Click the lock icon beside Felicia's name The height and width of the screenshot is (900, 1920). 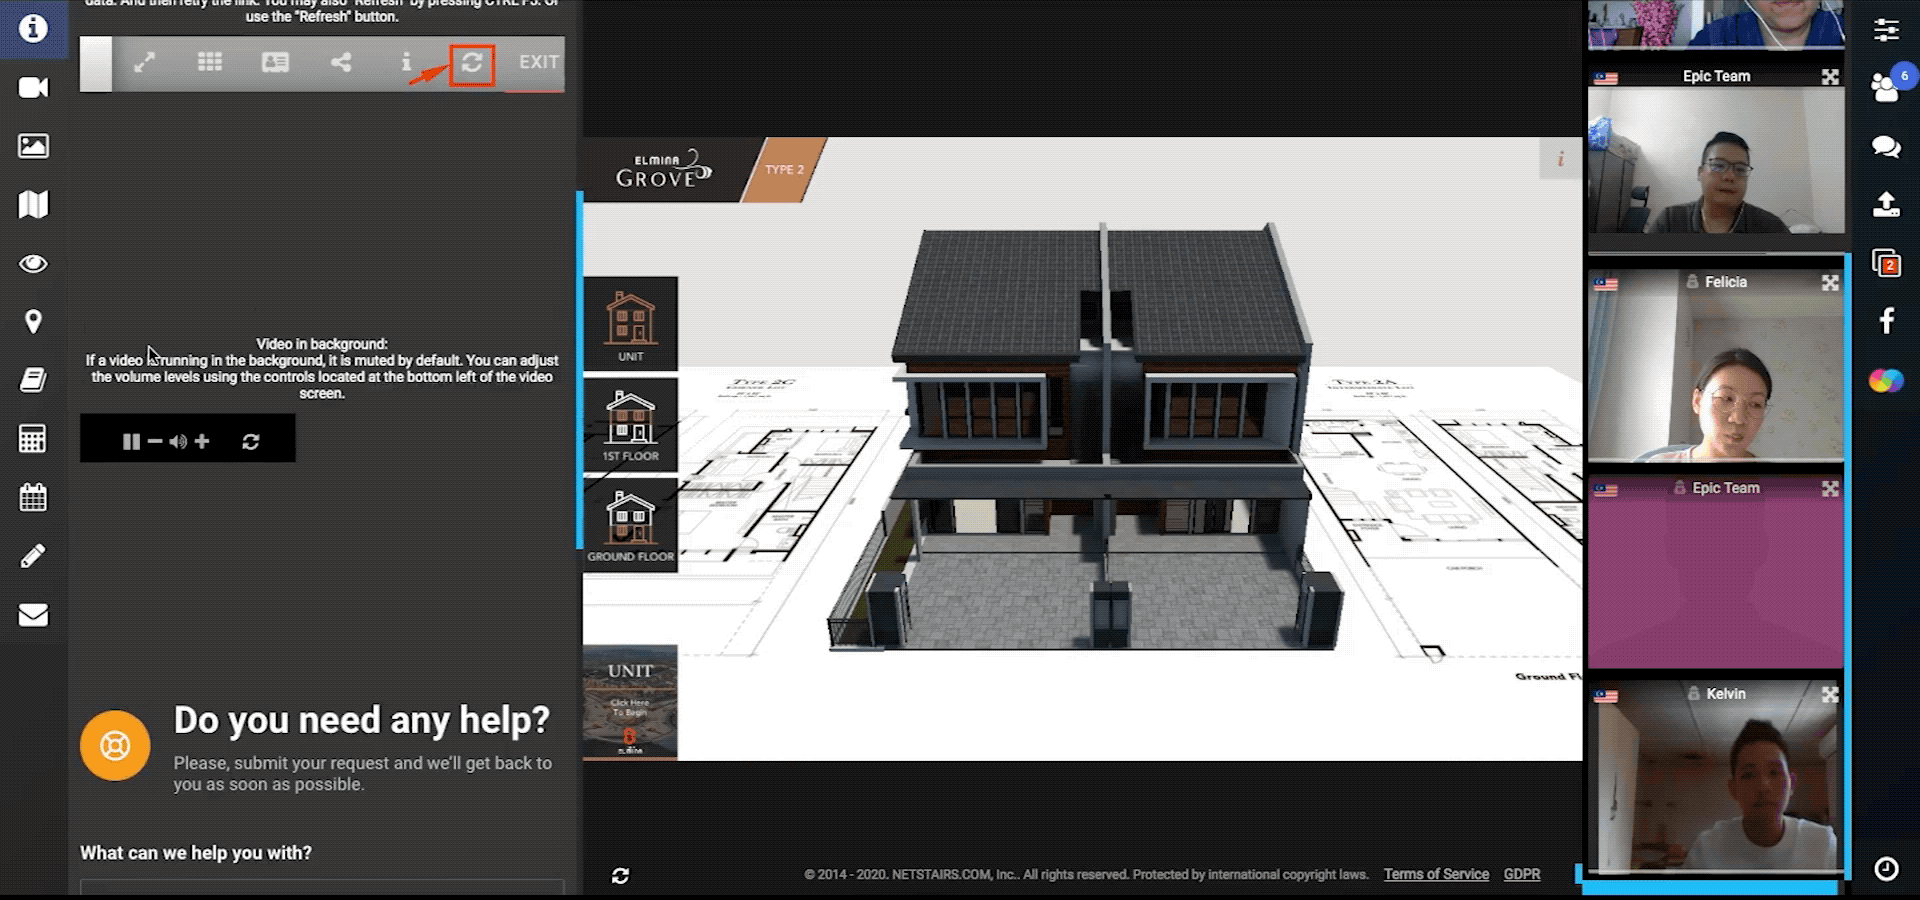[x=1692, y=282]
